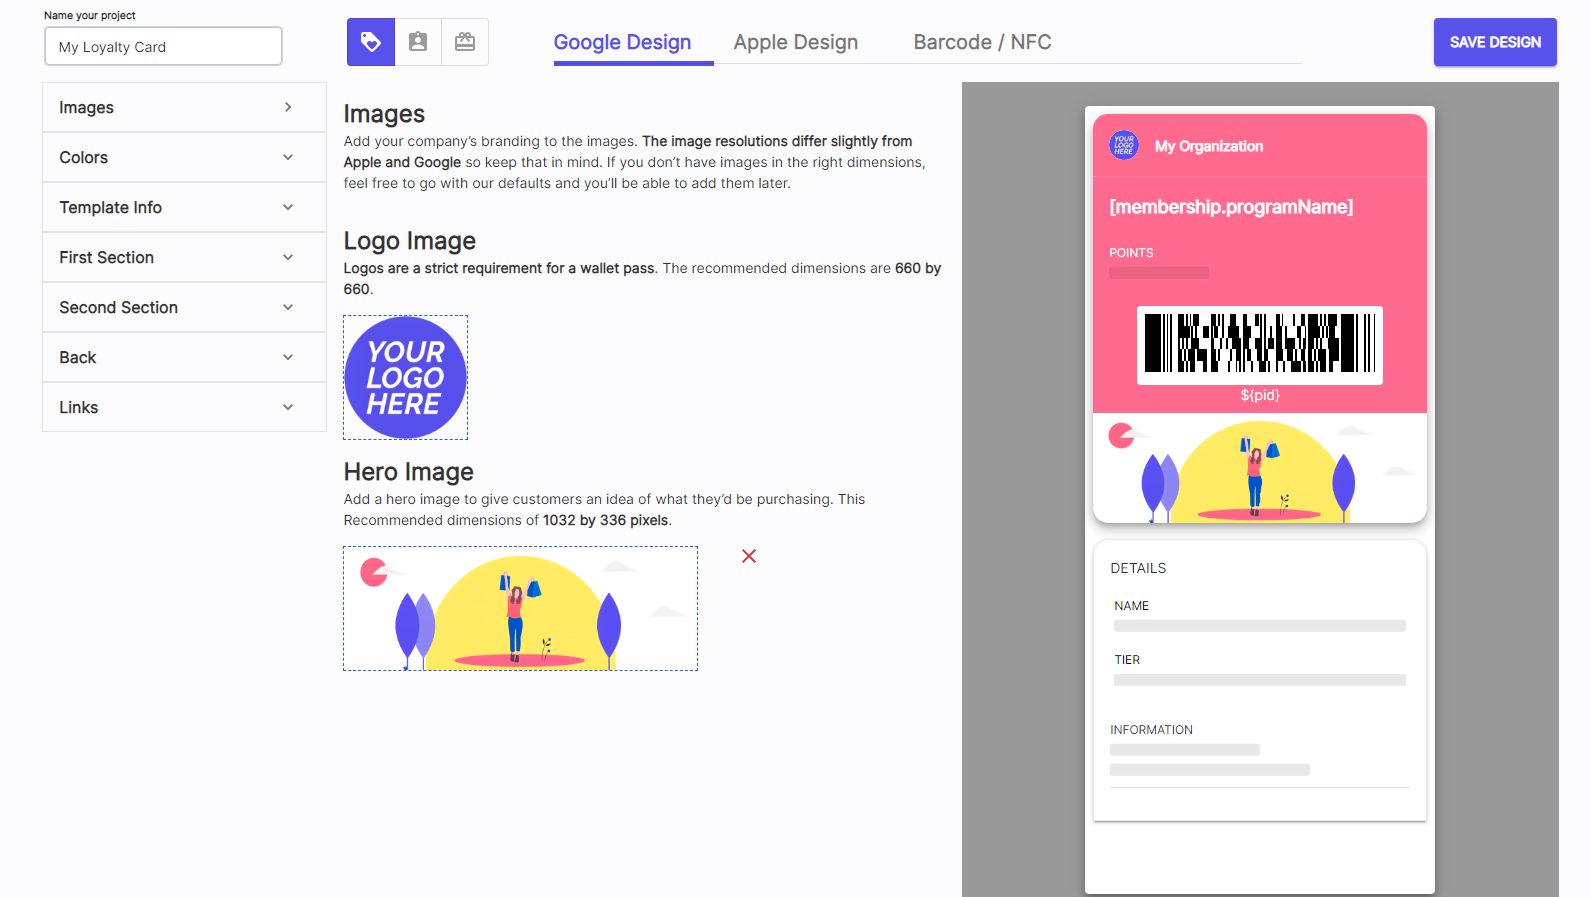Open the Barcode / NFC tab
The height and width of the screenshot is (897, 1591).
[x=982, y=42]
